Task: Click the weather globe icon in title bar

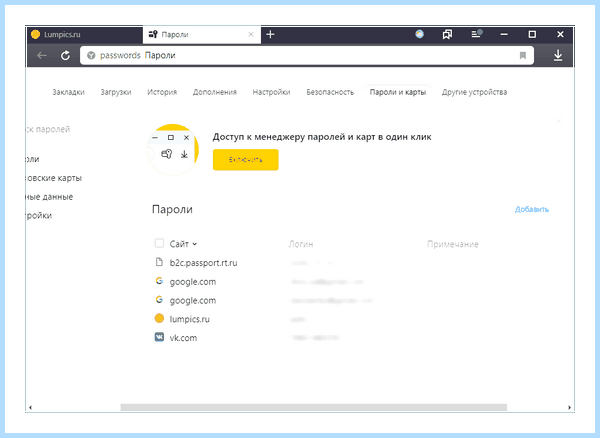Action: 419,34
